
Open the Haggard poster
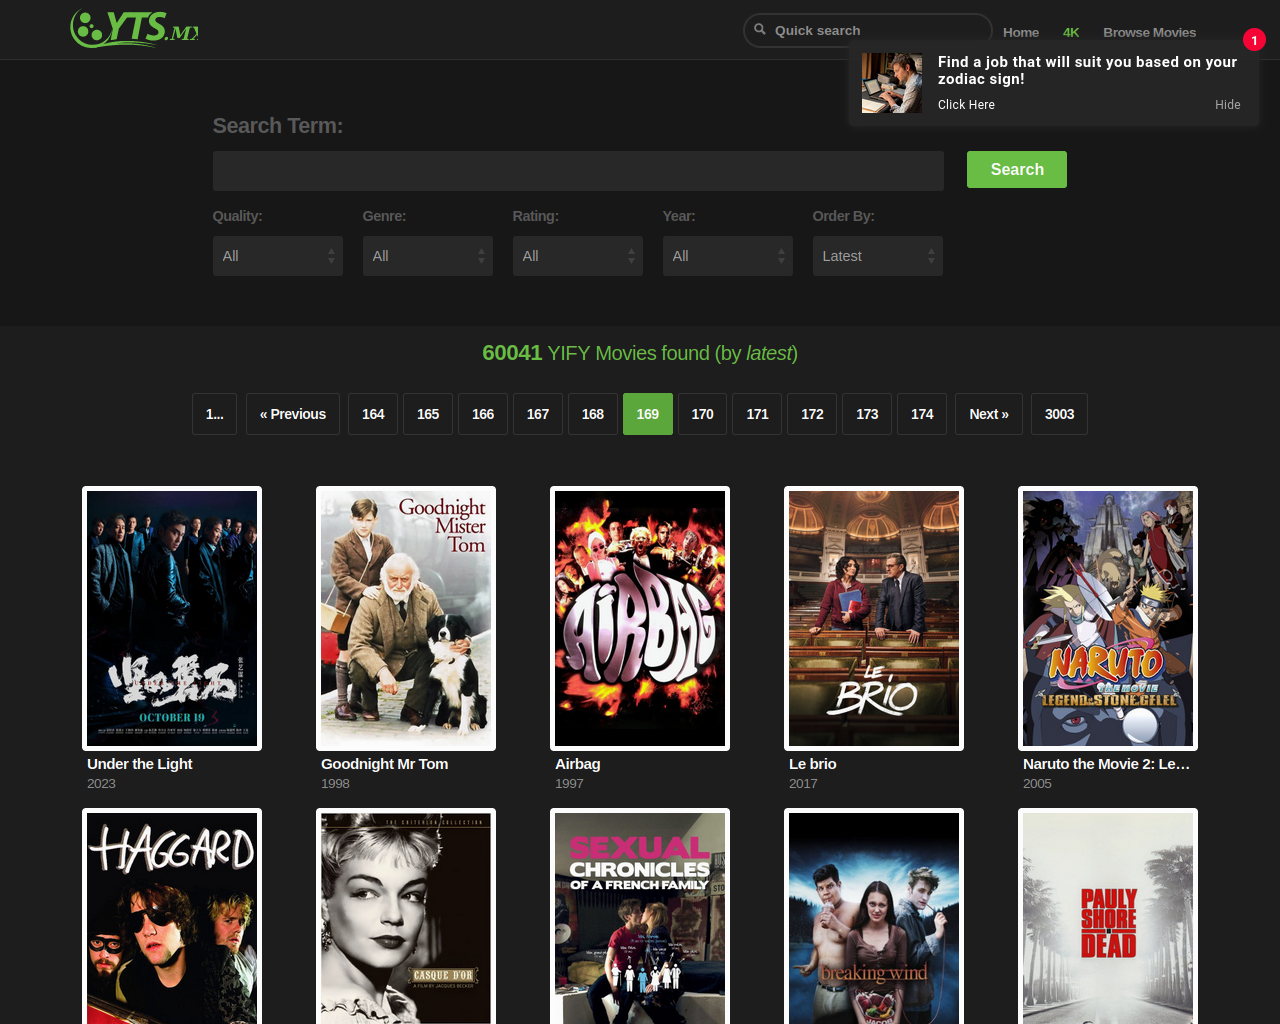coord(172,916)
